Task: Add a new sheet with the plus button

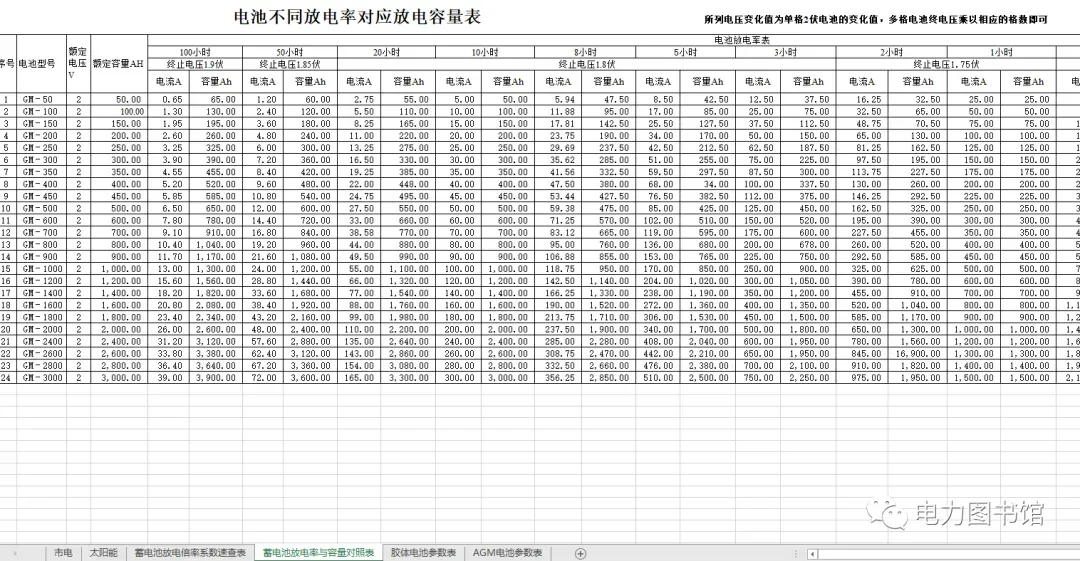Action: click(x=581, y=553)
